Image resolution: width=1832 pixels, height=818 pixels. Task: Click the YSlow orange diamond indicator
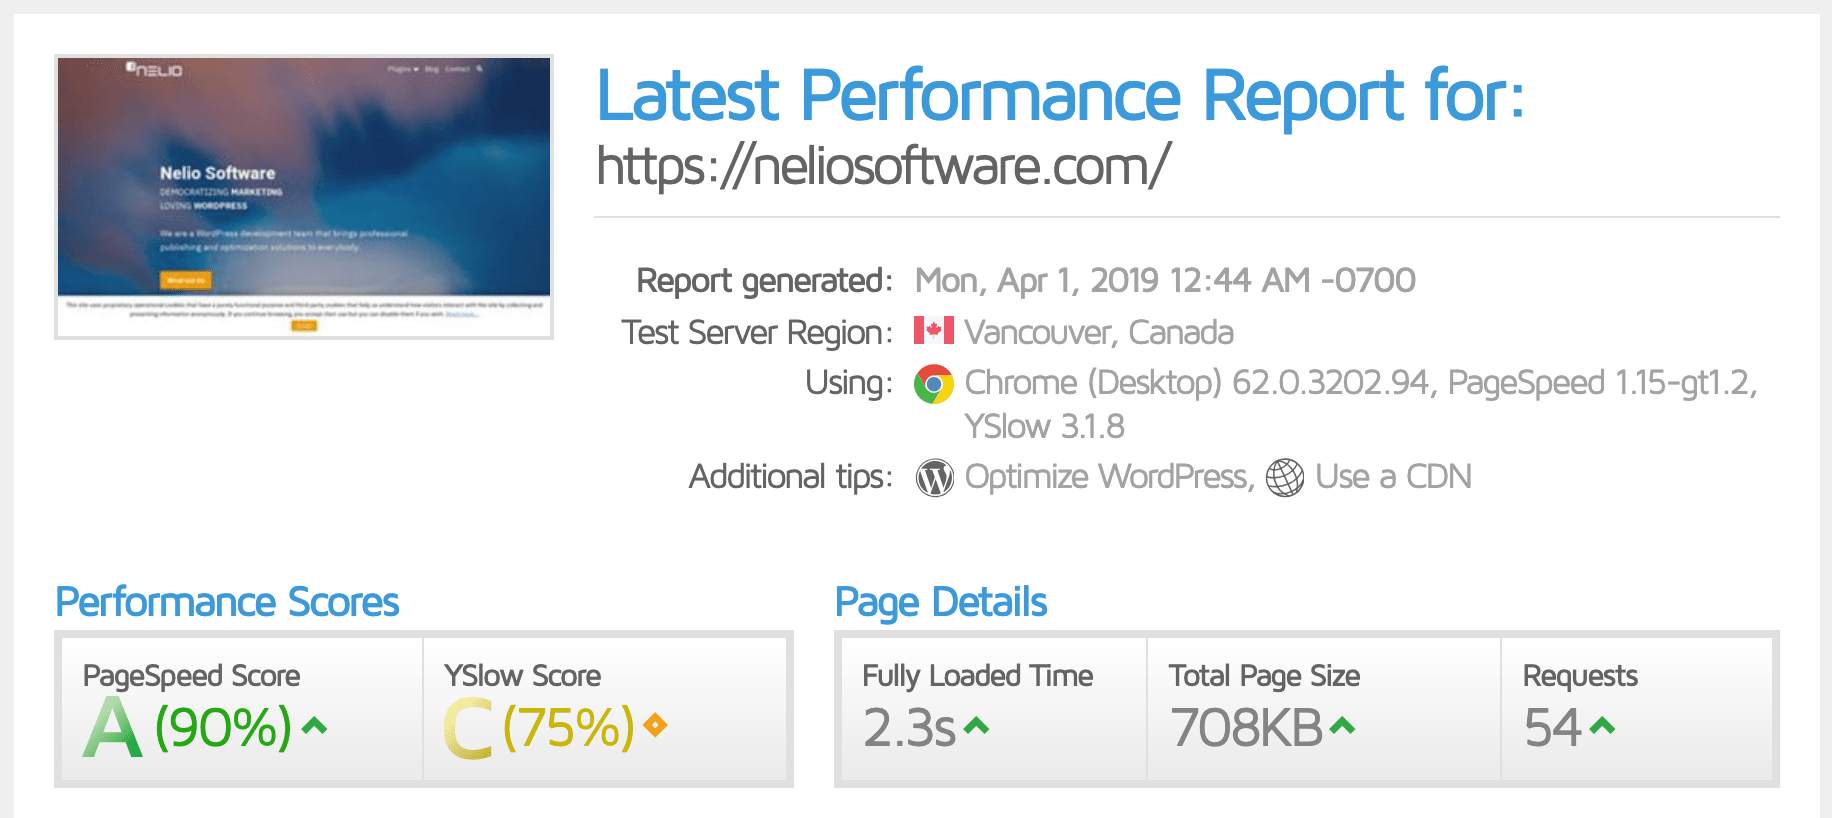(x=655, y=725)
